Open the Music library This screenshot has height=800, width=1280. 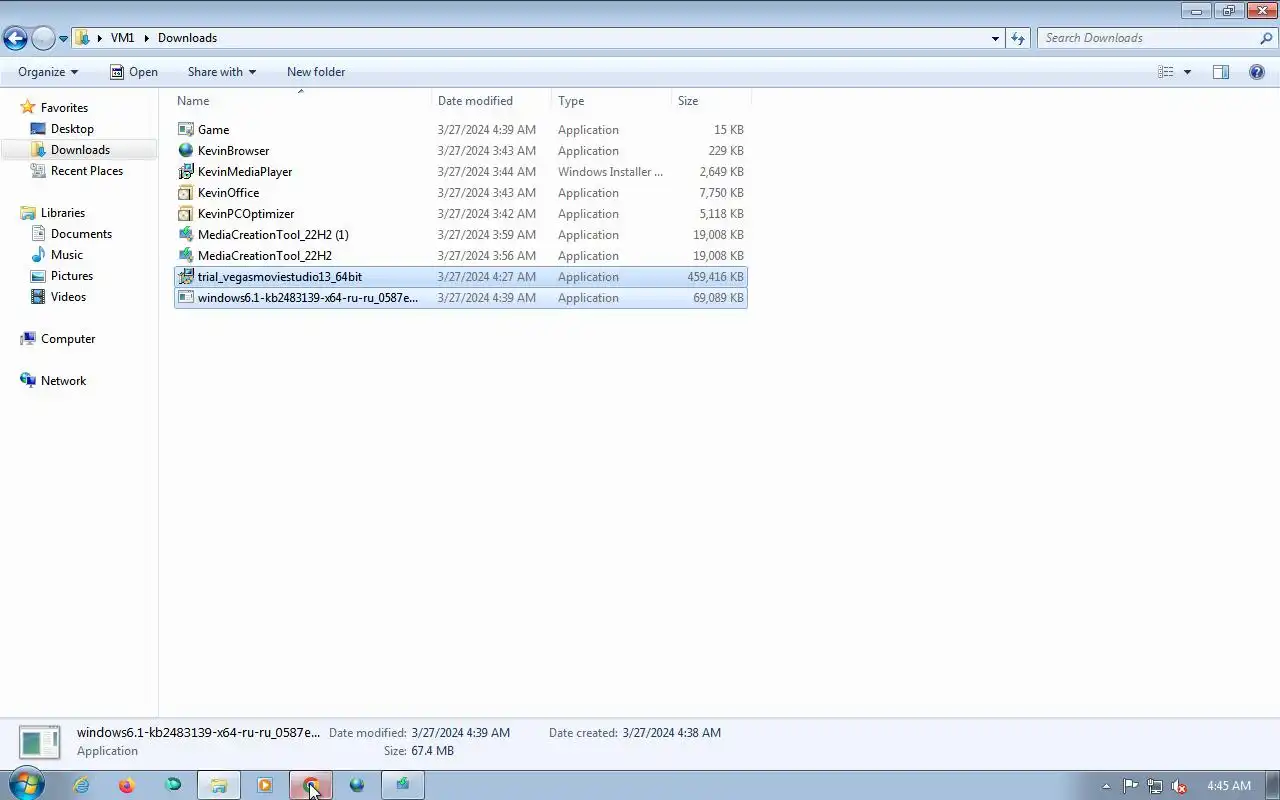pyautogui.click(x=67, y=255)
